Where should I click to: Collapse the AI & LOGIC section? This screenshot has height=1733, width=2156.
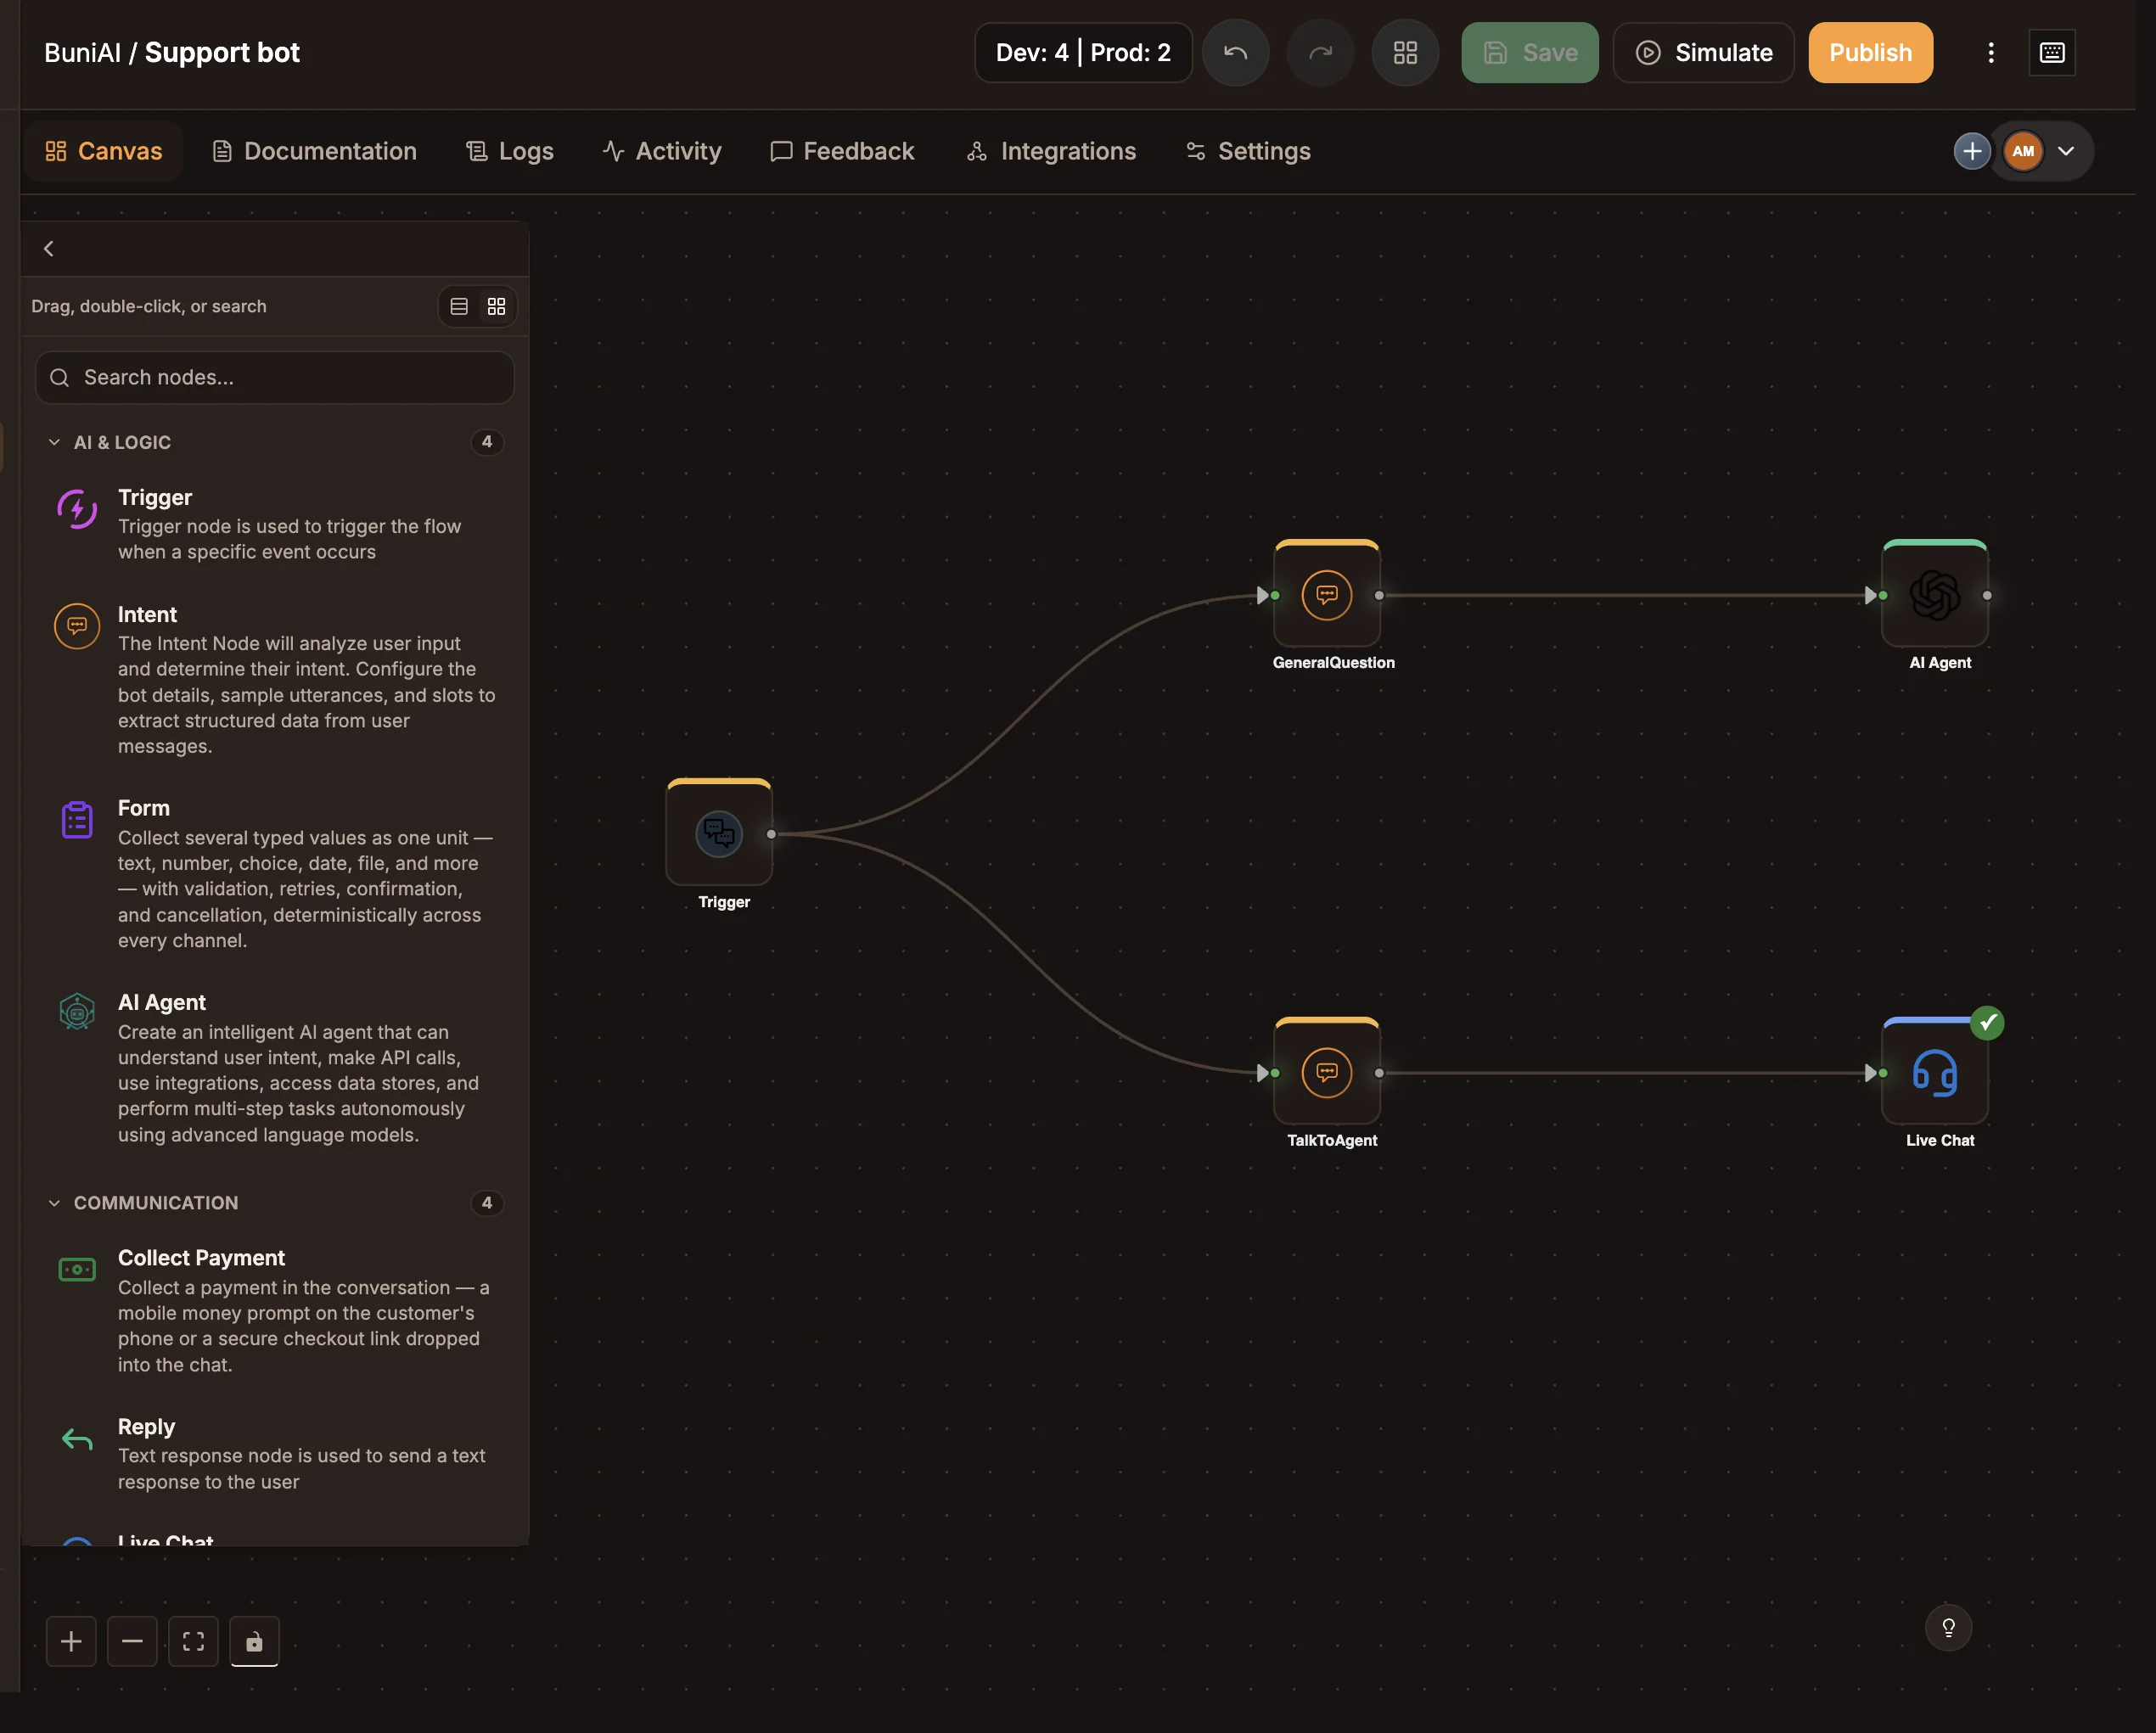tap(54, 442)
